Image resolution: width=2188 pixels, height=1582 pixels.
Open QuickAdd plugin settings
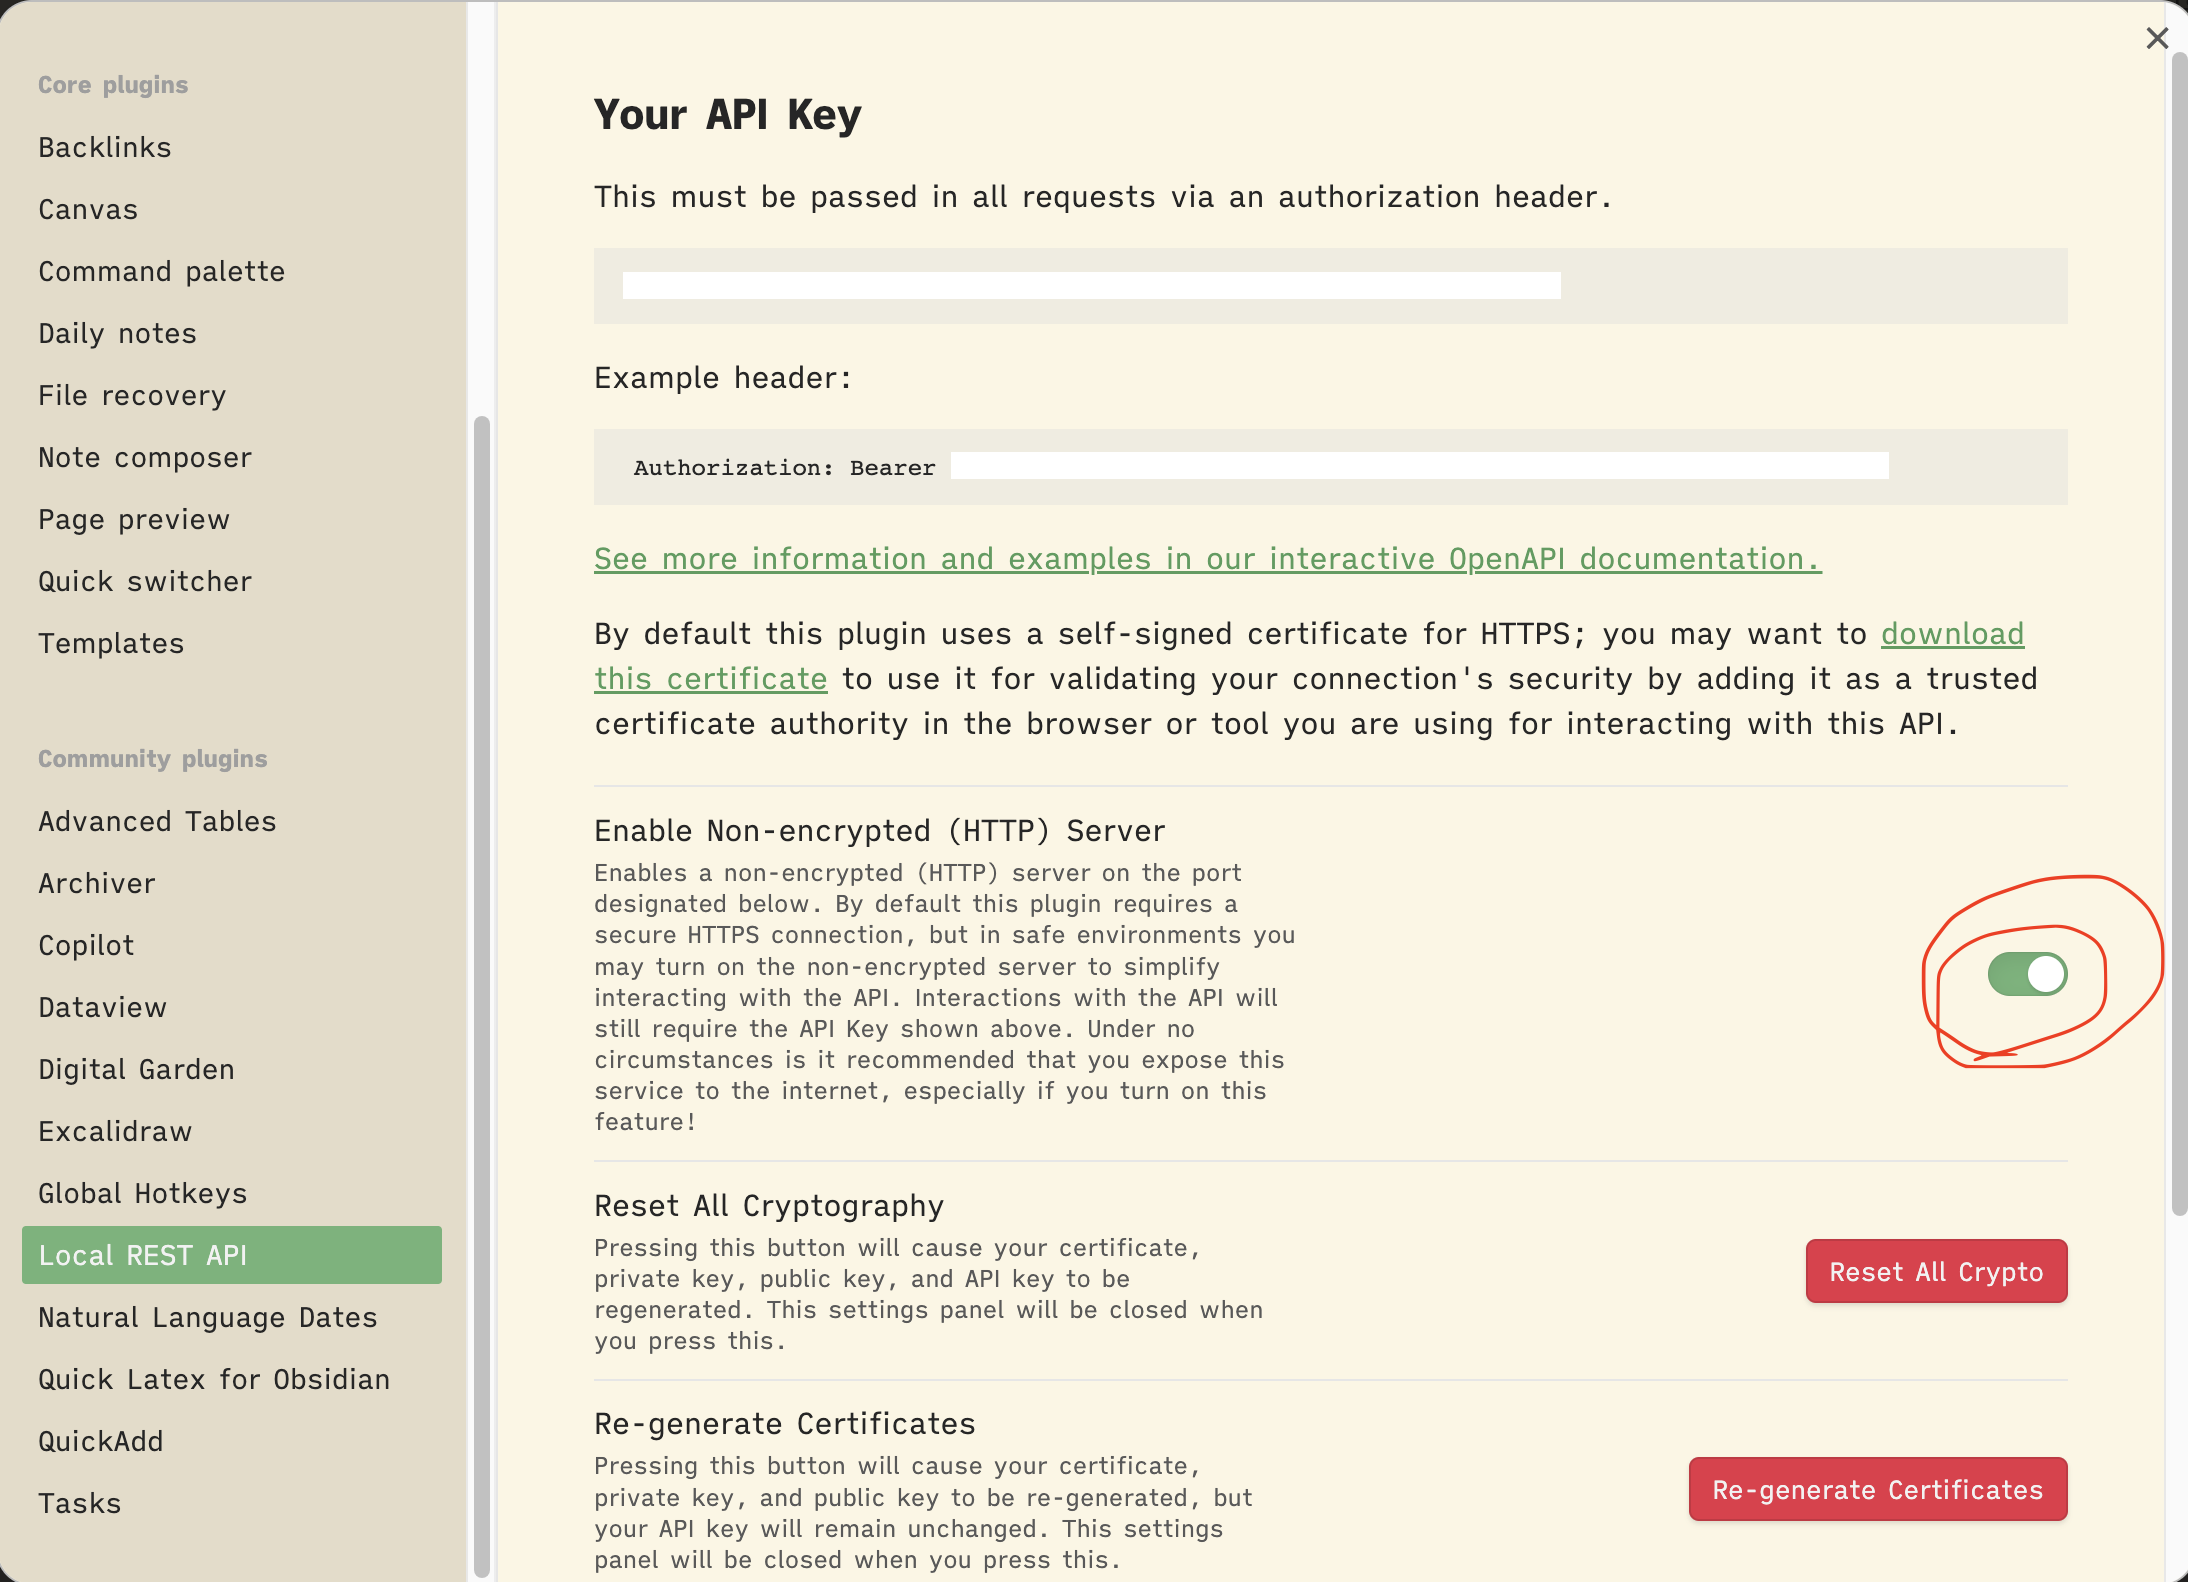click(101, 1442)
